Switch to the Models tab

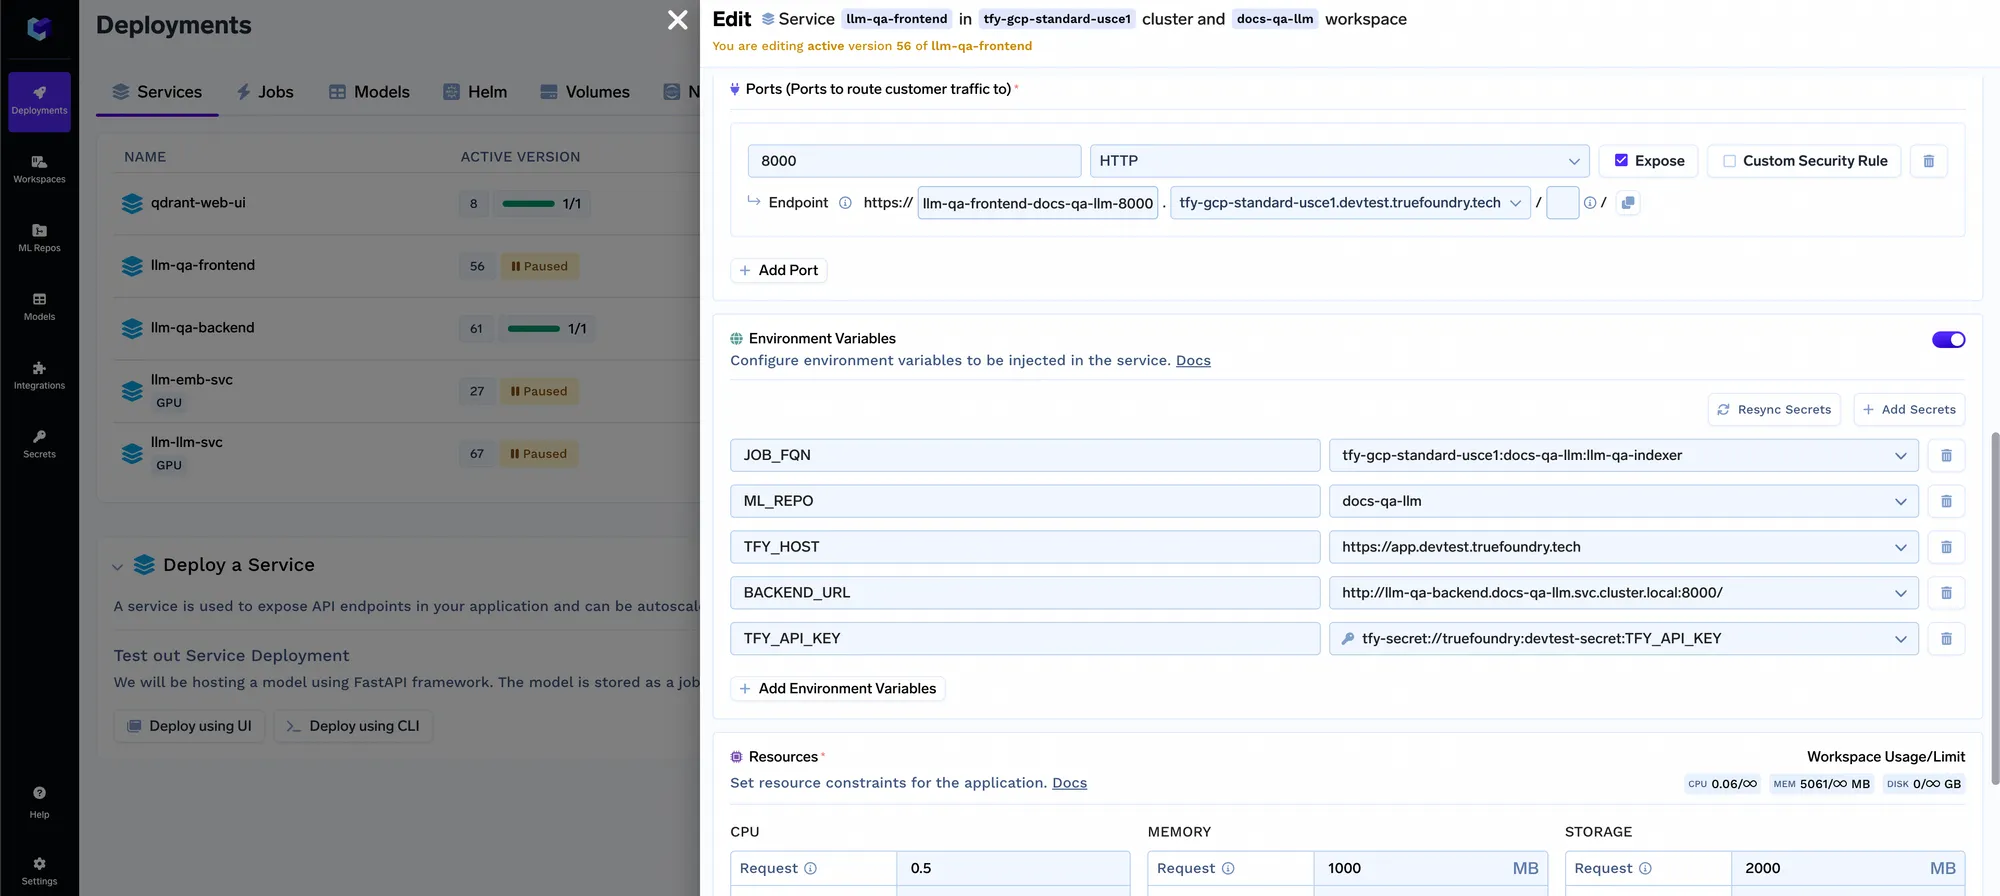[x=369, y=92]
